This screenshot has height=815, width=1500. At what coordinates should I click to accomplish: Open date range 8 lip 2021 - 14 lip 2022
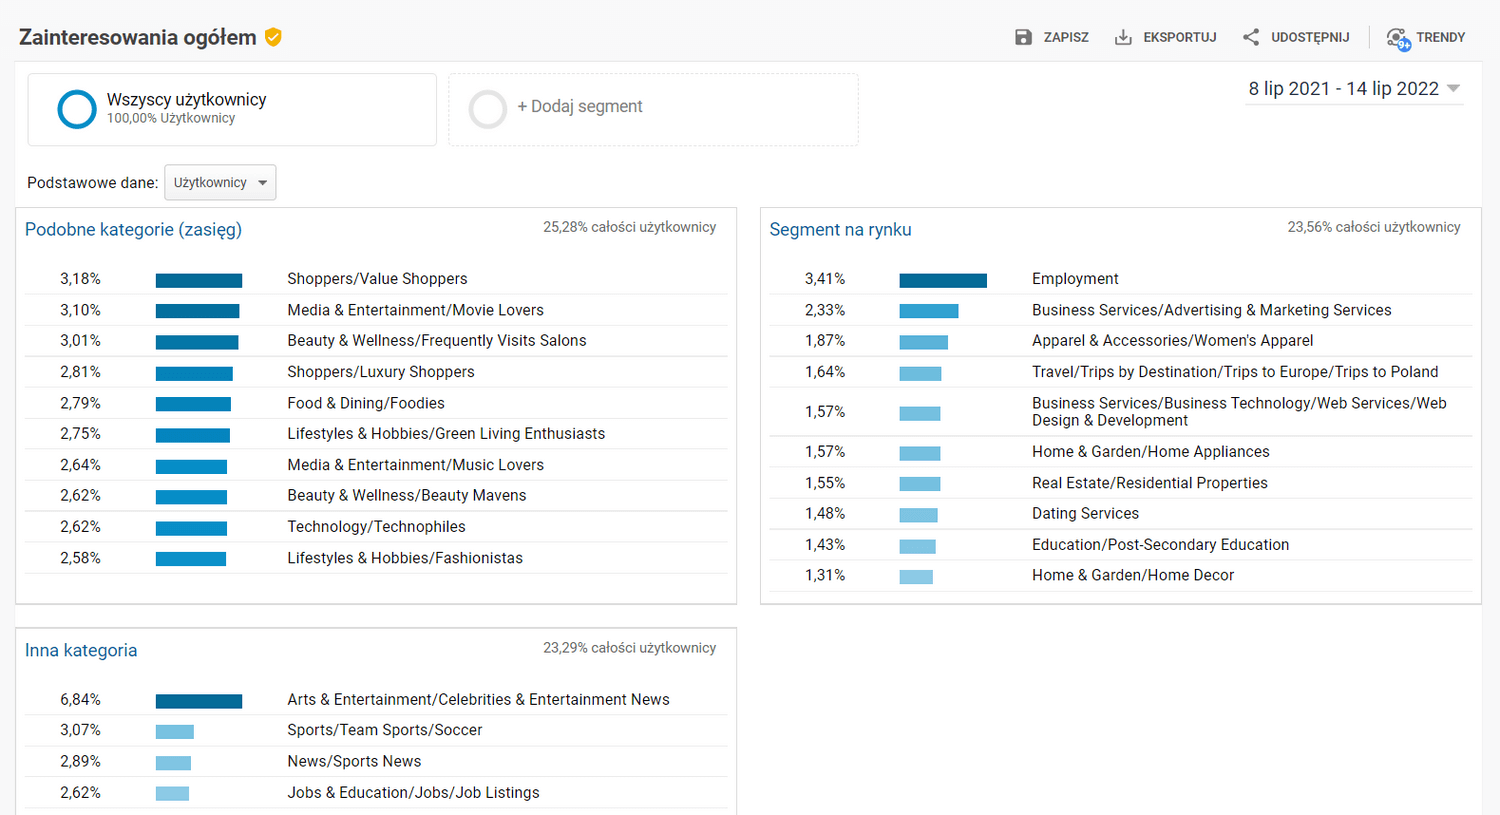point(1343,89)
